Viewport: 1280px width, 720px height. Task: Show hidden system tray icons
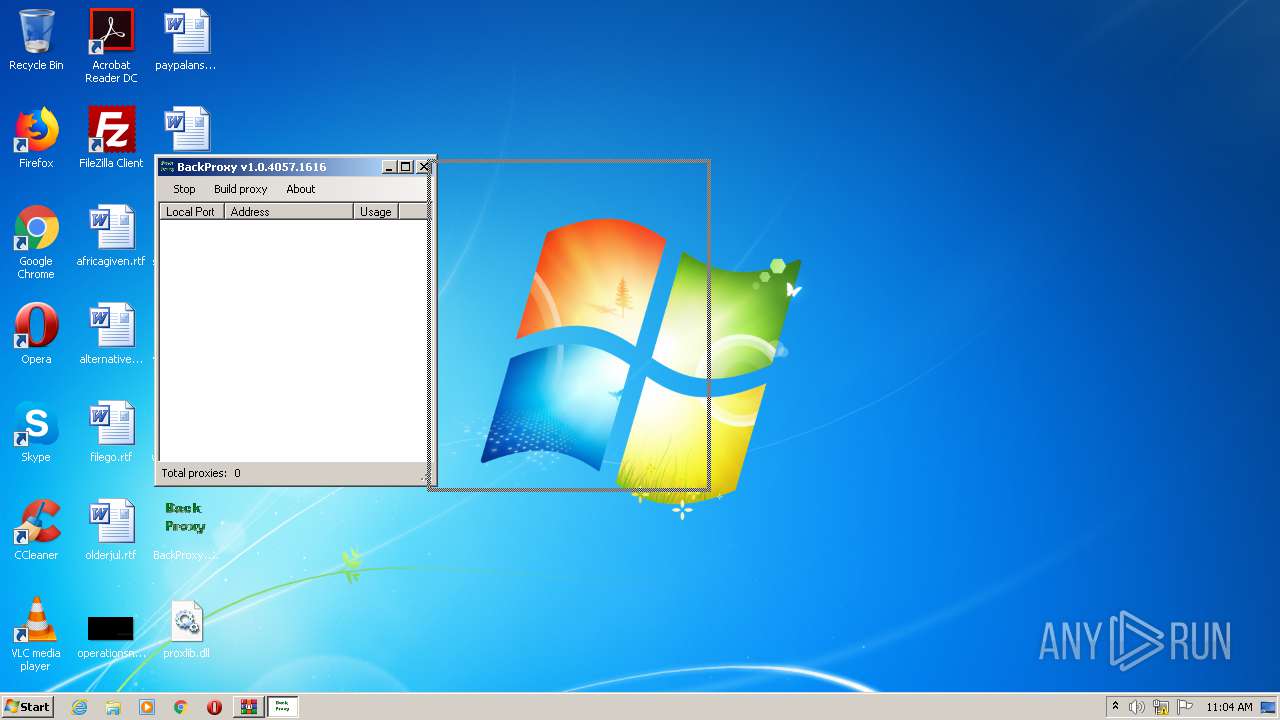click(x=1115, y=707)
